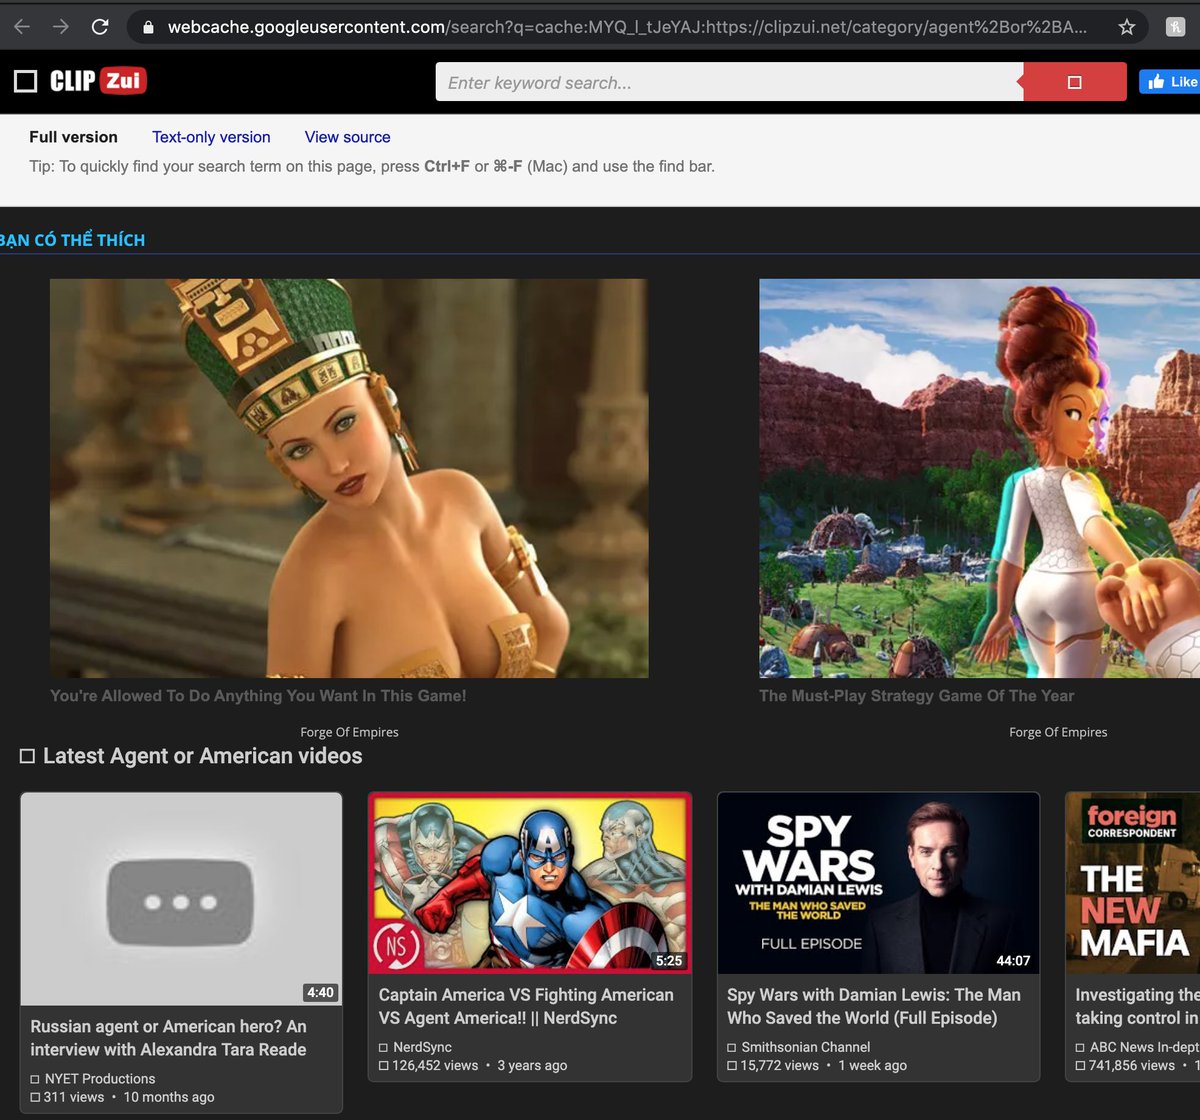The width and height of the screenshot is (1200, 1120).
Task: Click the red search button
Action: tap(1075, 82)
